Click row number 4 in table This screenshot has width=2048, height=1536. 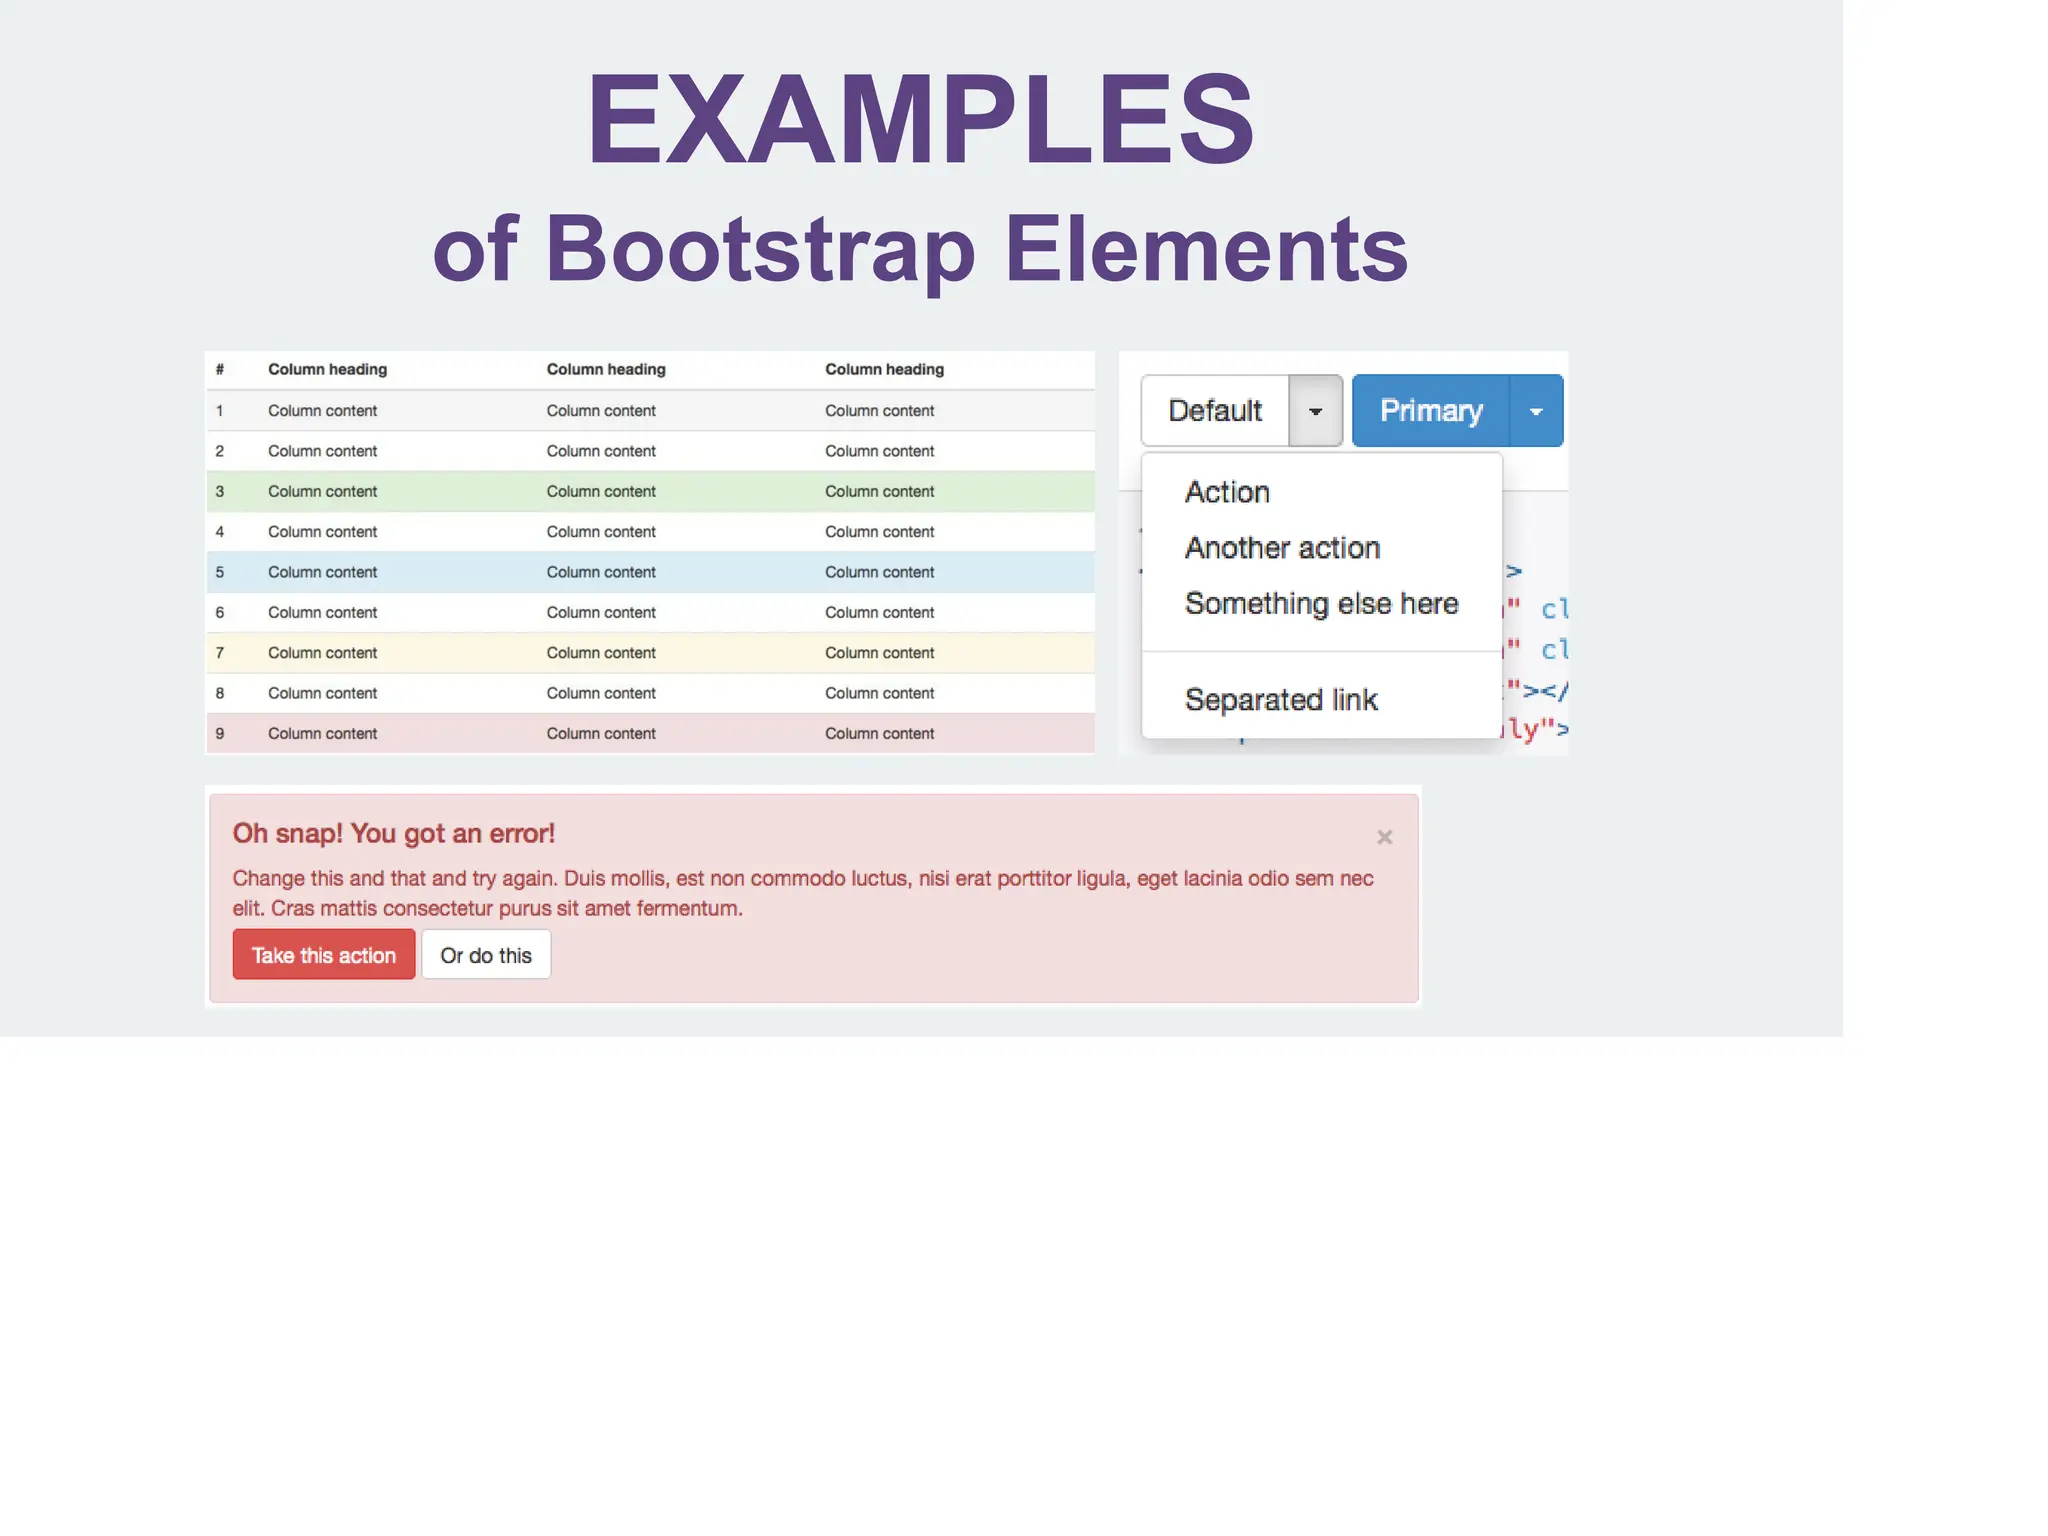[650, 532]
